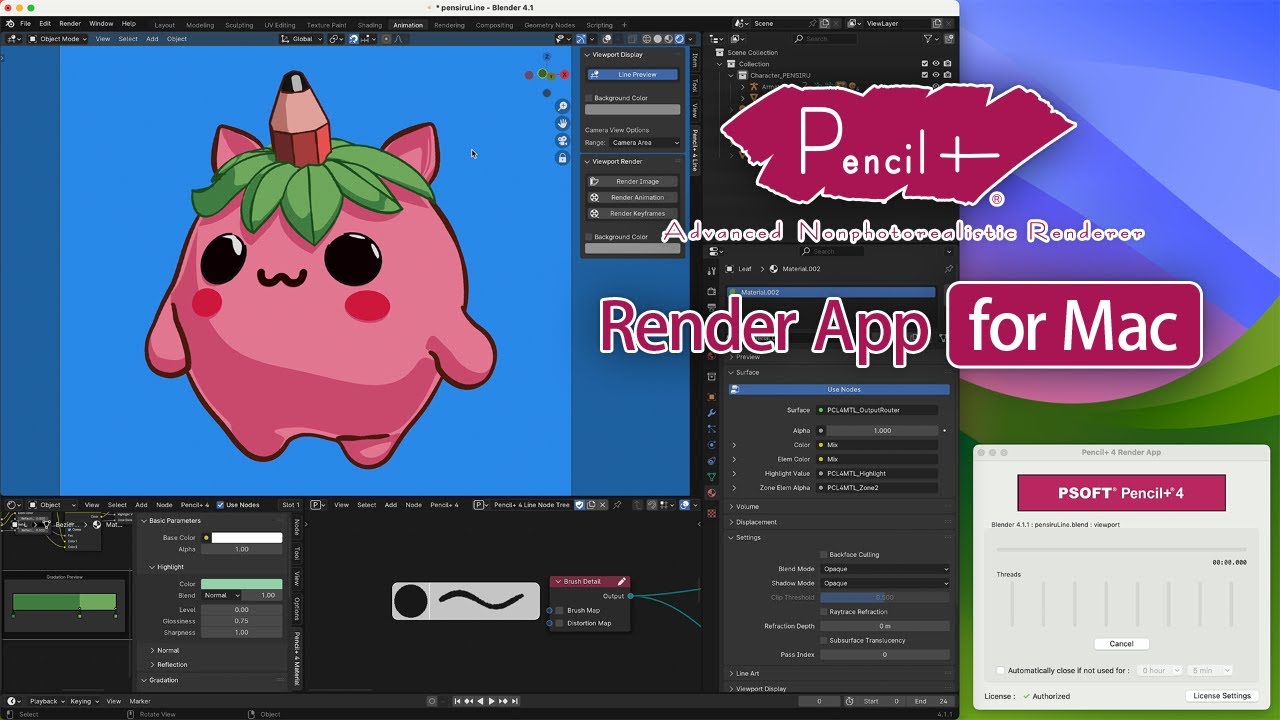Enable the Backface Culling checkbox

(x=824, y=554)
